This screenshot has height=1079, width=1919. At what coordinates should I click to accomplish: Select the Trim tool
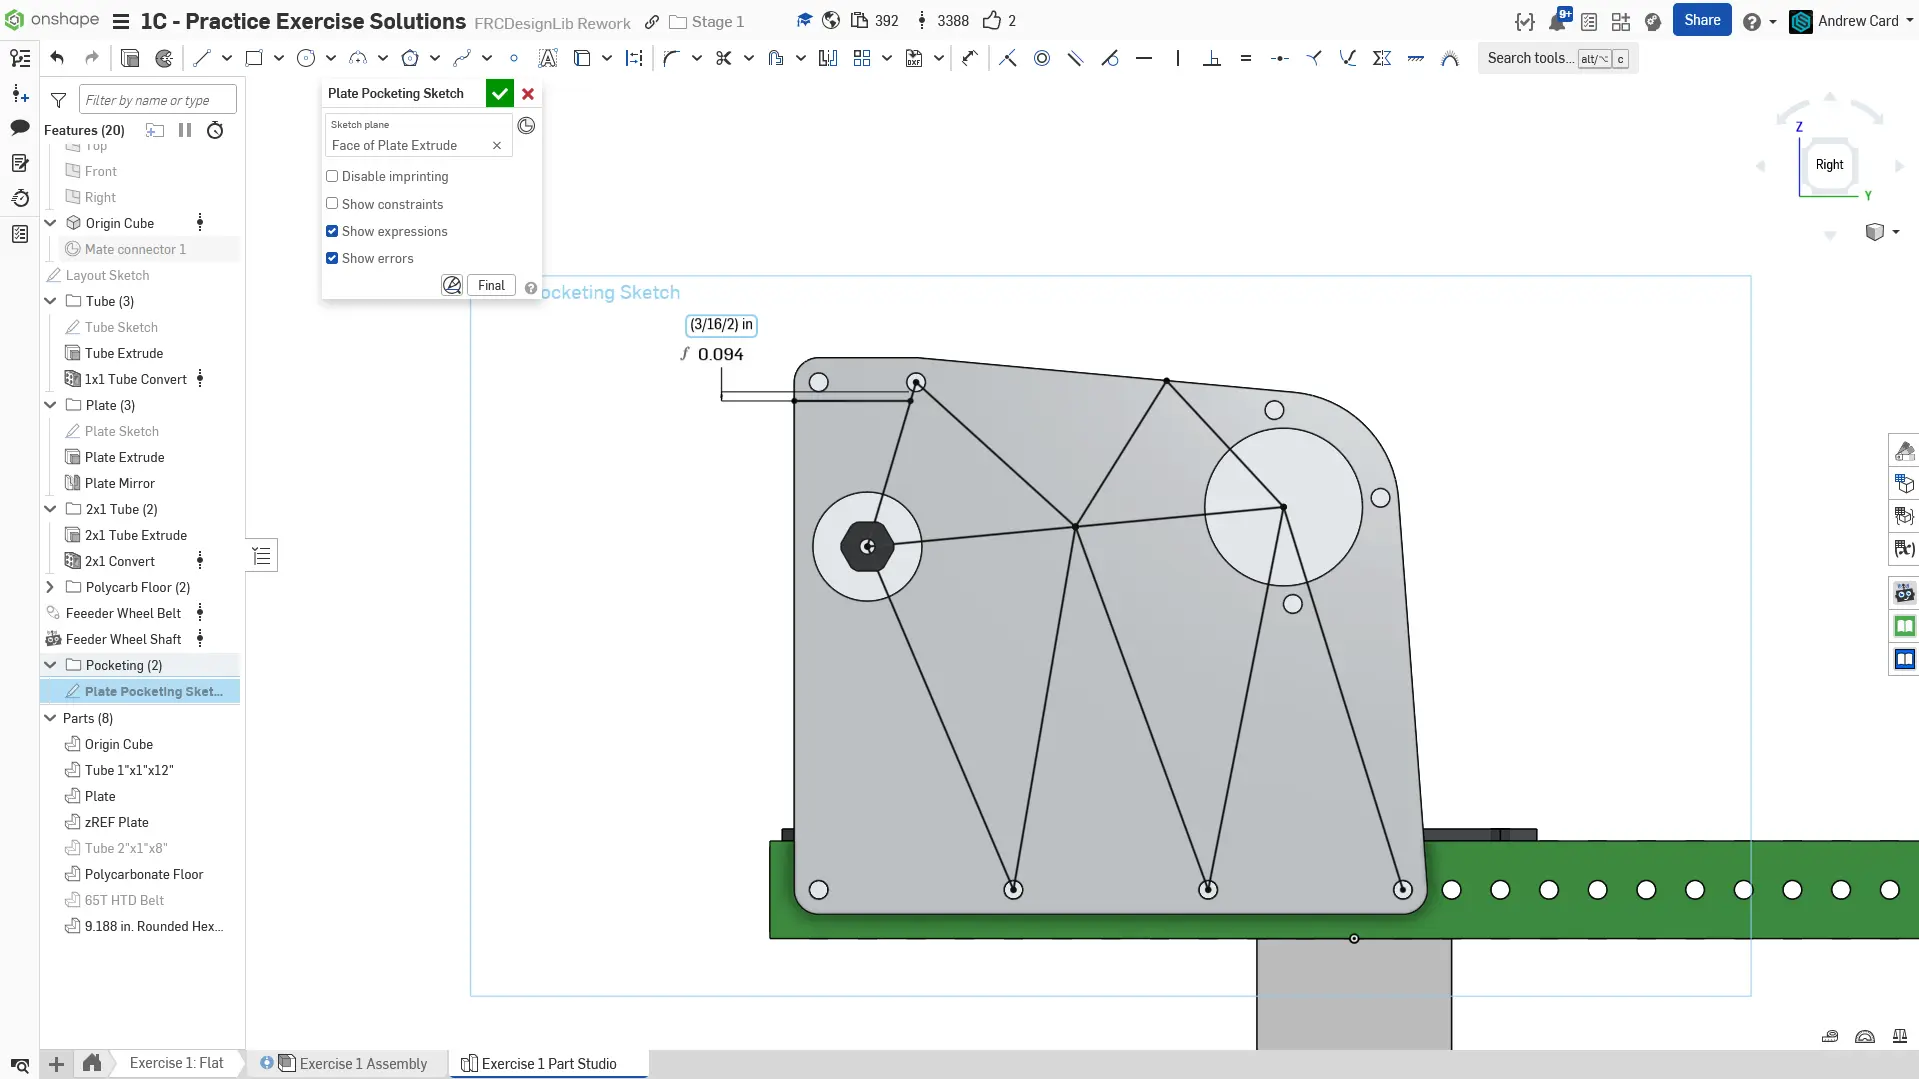(x=723, y=58)
